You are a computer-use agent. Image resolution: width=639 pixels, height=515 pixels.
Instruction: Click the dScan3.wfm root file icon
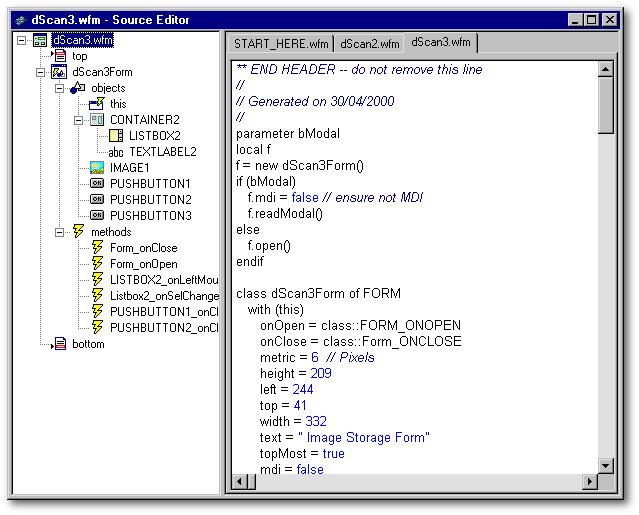tap(39, 41)
